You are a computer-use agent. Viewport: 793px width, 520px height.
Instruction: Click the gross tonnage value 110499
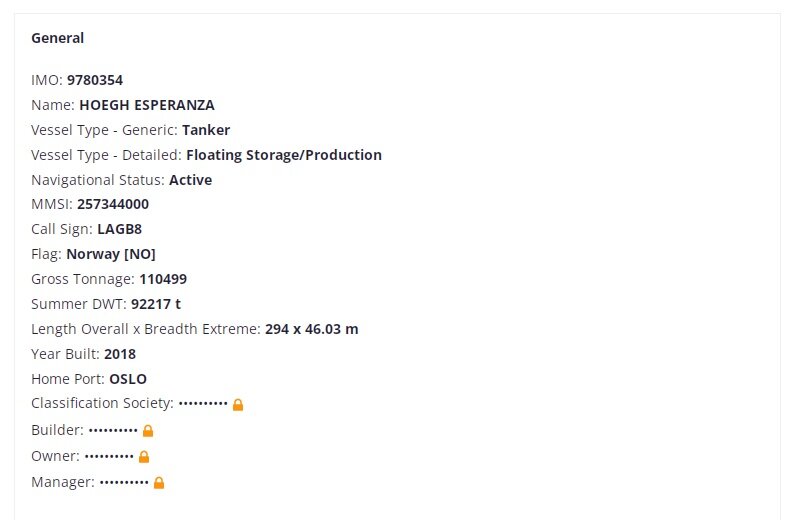click(163, 279)
